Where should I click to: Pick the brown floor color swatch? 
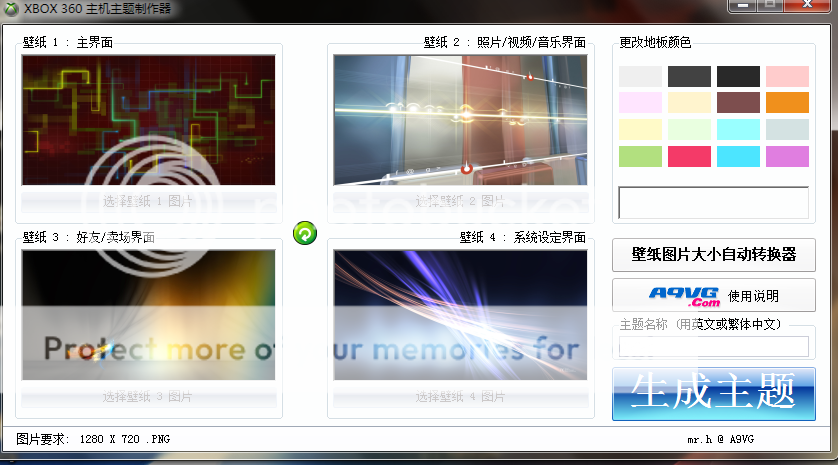[738, 103]
